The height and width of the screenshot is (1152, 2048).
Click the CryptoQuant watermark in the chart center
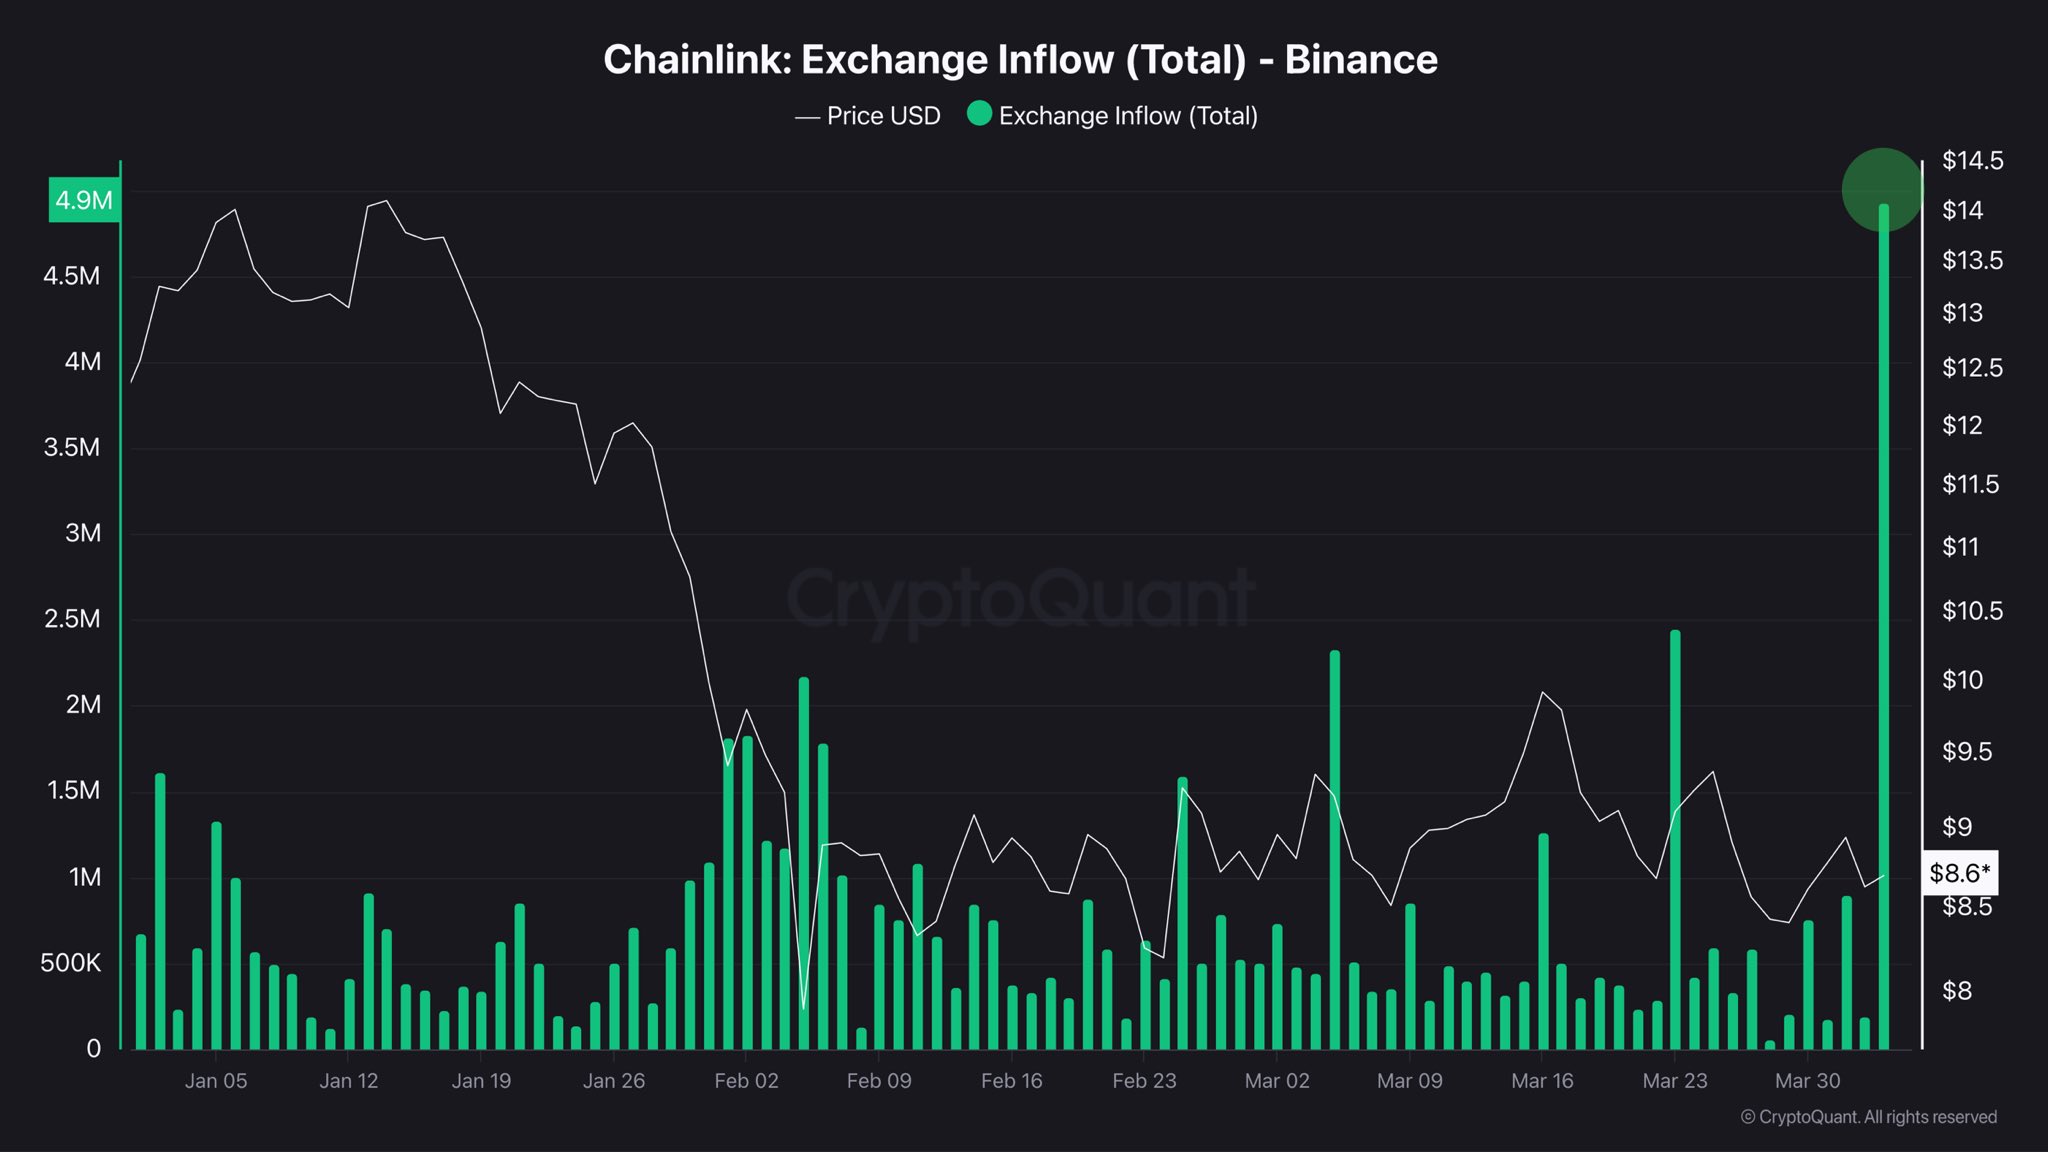click(1020, 598)
